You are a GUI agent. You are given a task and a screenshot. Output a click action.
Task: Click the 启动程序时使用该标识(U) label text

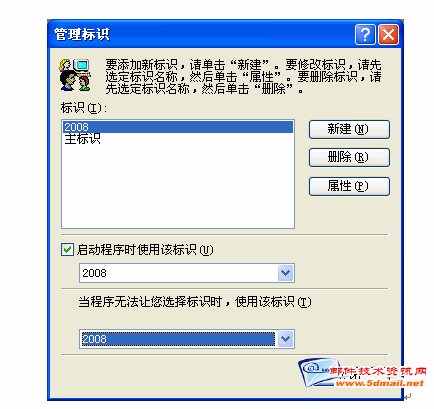click(x=145, y=250)
